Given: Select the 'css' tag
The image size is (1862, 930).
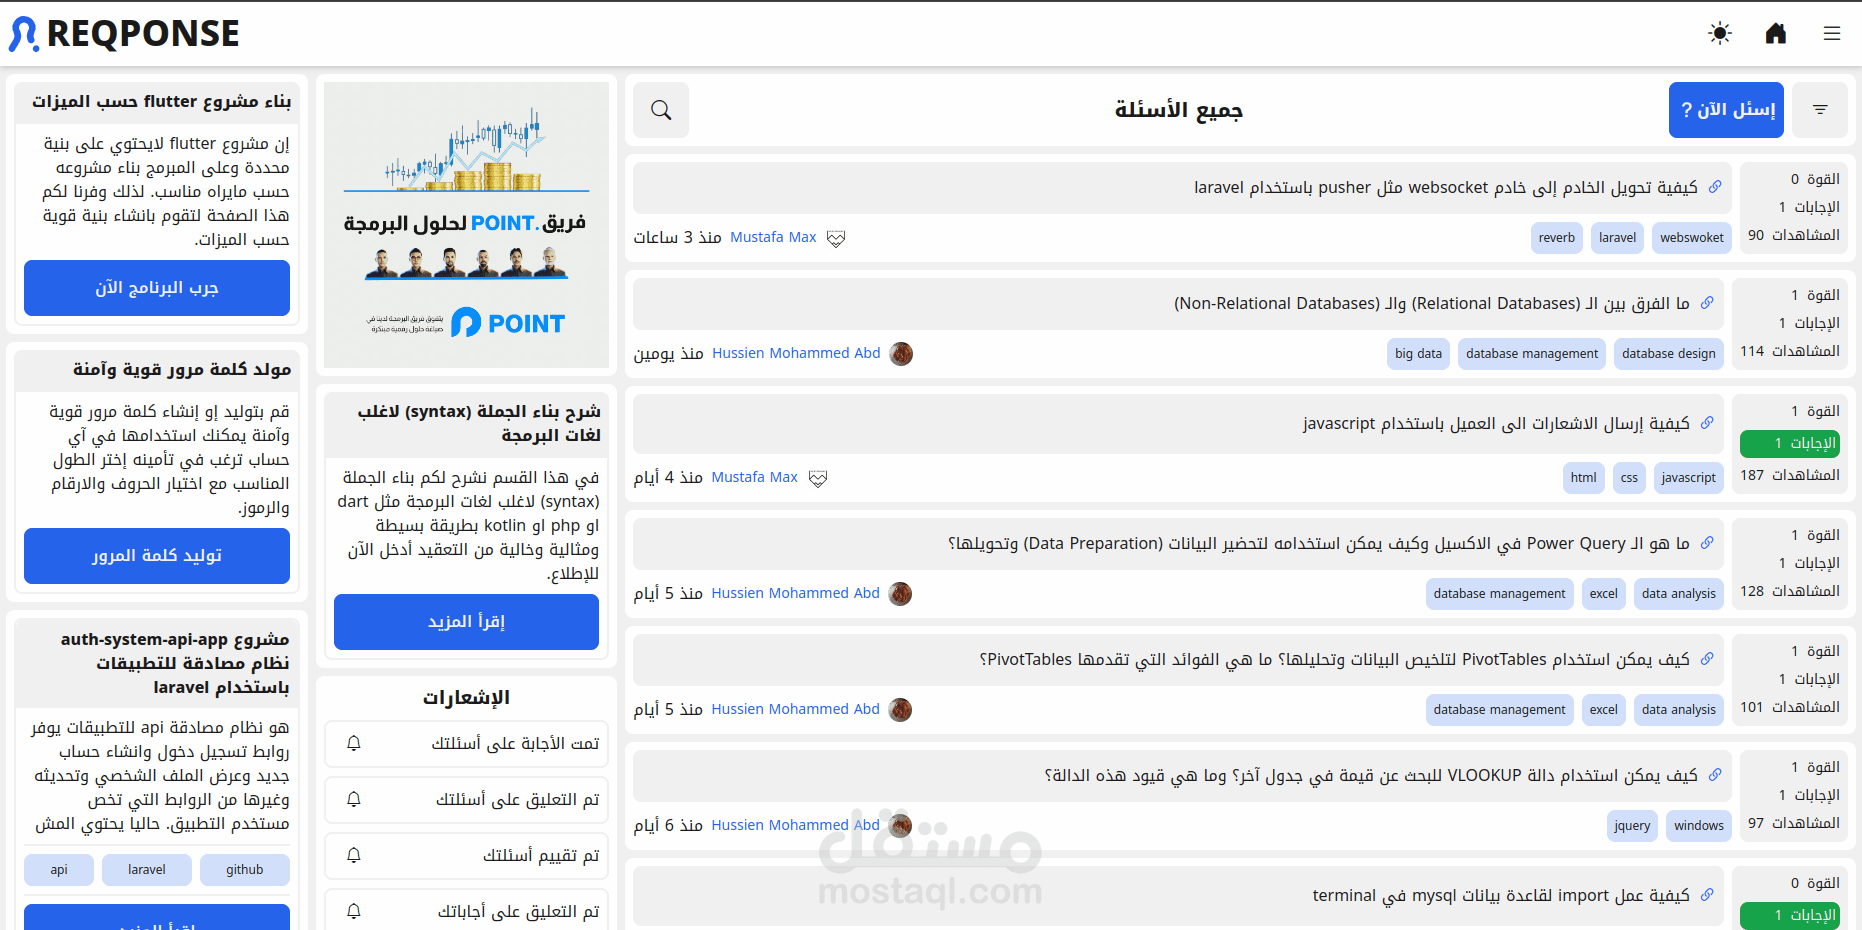Looking at the screenshot, I should (x=1629, y=478).
